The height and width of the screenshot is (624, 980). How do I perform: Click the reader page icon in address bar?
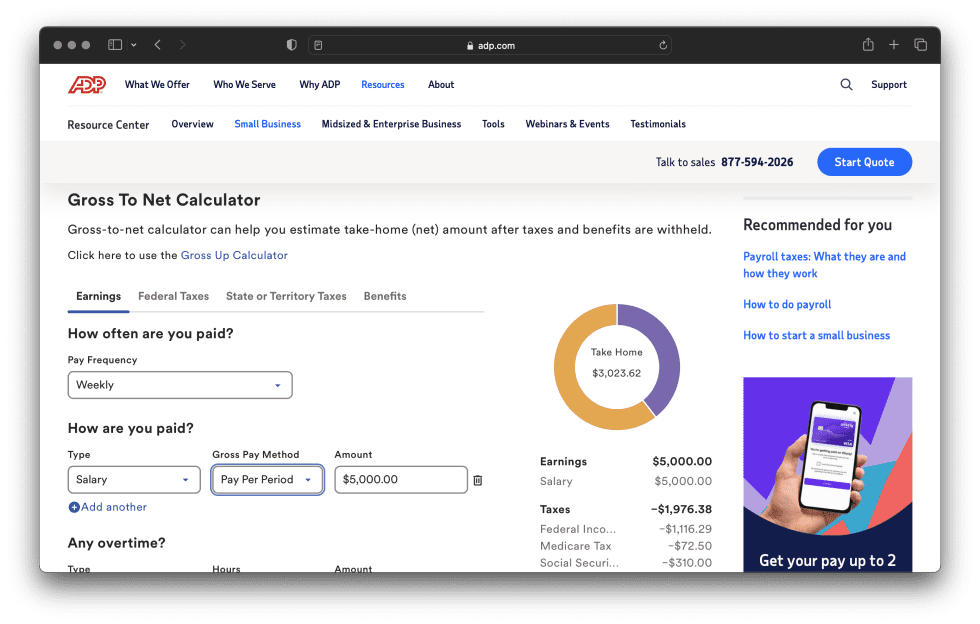pyautogui.click(x=318, y=45)
